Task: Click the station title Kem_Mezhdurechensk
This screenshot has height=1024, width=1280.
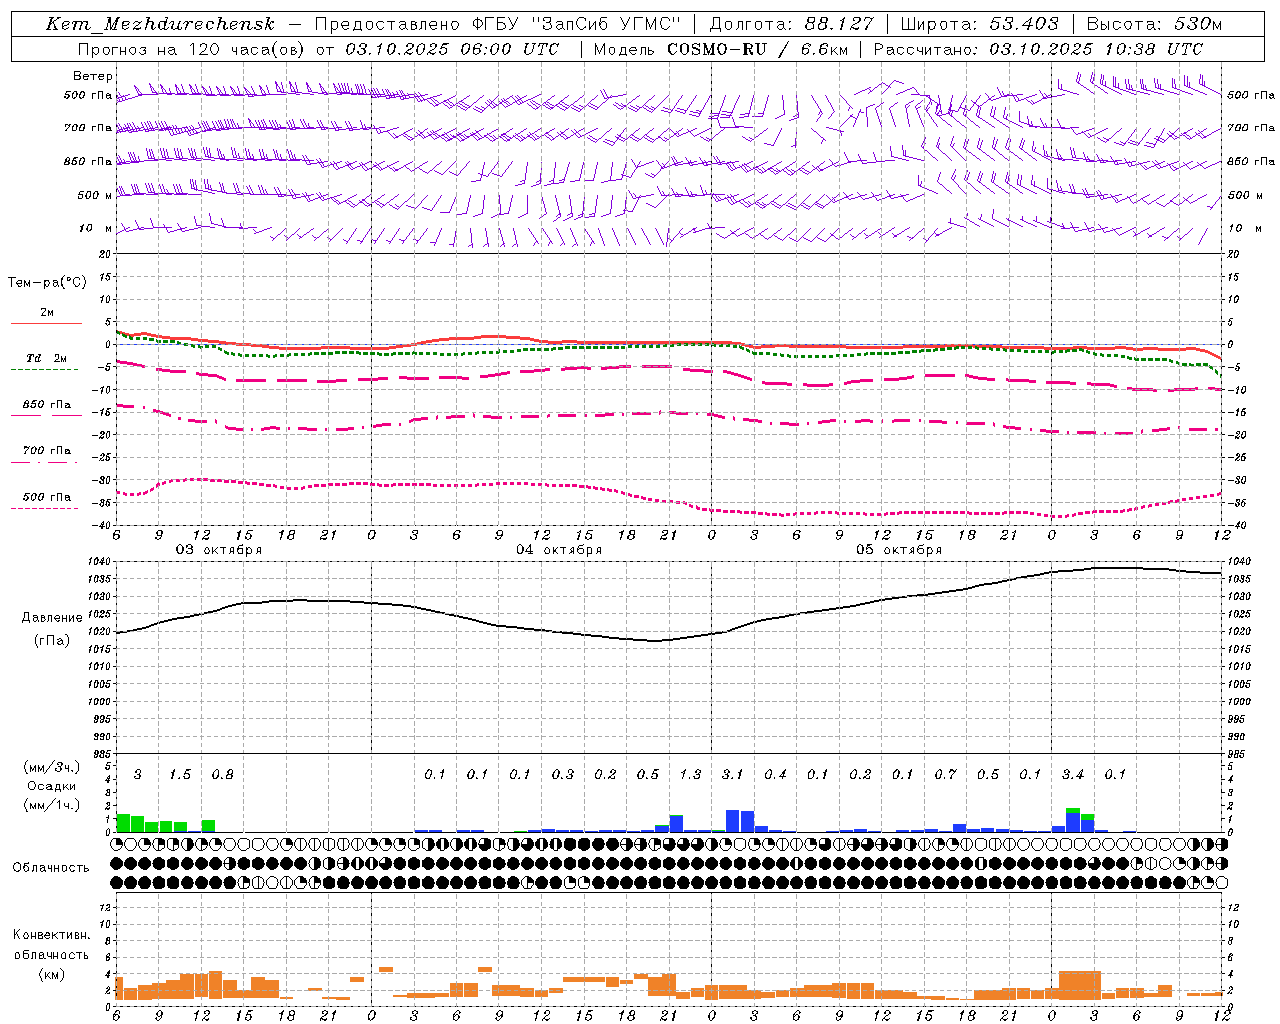Action: pyautogui.click(x=160, y=24)
